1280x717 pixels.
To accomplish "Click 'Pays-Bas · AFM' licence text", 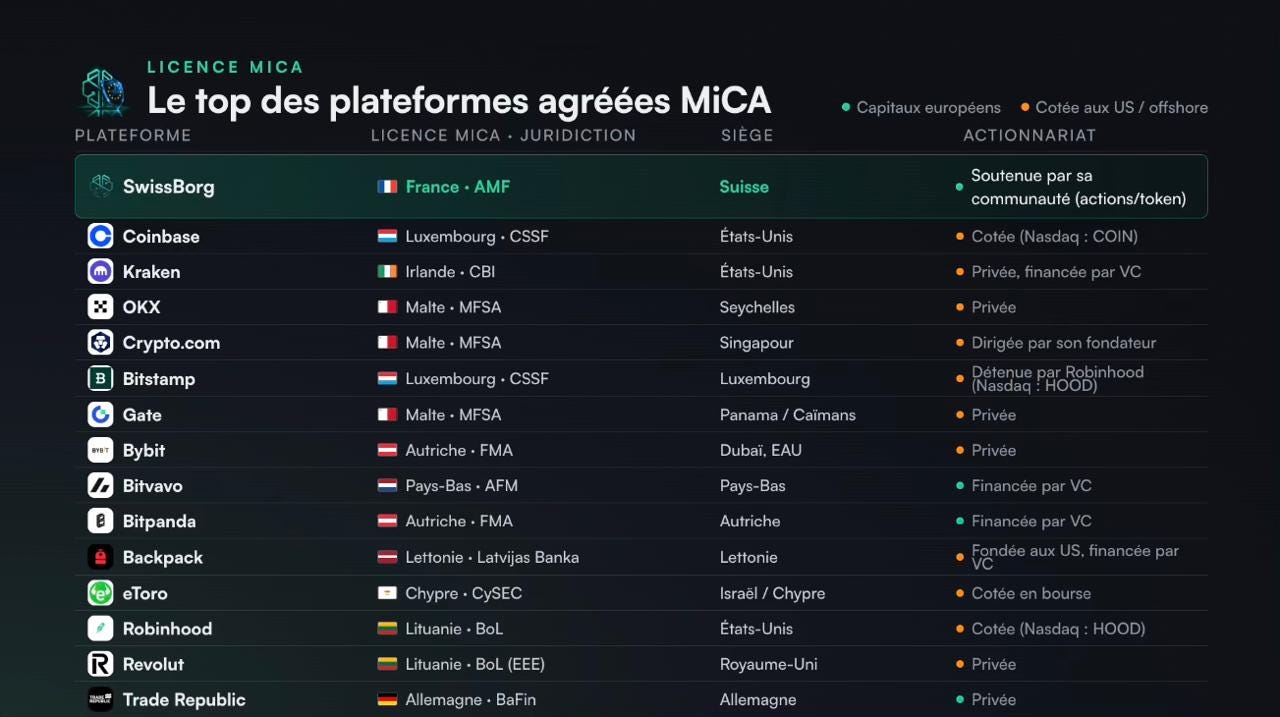I will (461, 485).
